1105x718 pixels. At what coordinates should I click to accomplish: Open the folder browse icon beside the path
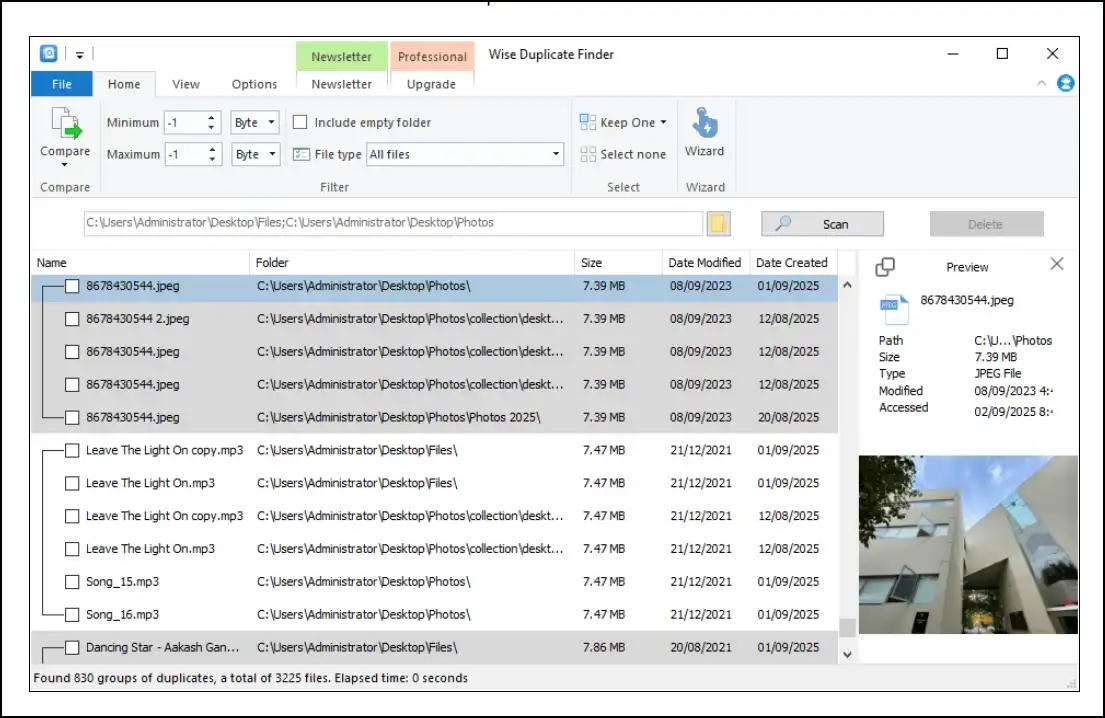coord(718,222)
